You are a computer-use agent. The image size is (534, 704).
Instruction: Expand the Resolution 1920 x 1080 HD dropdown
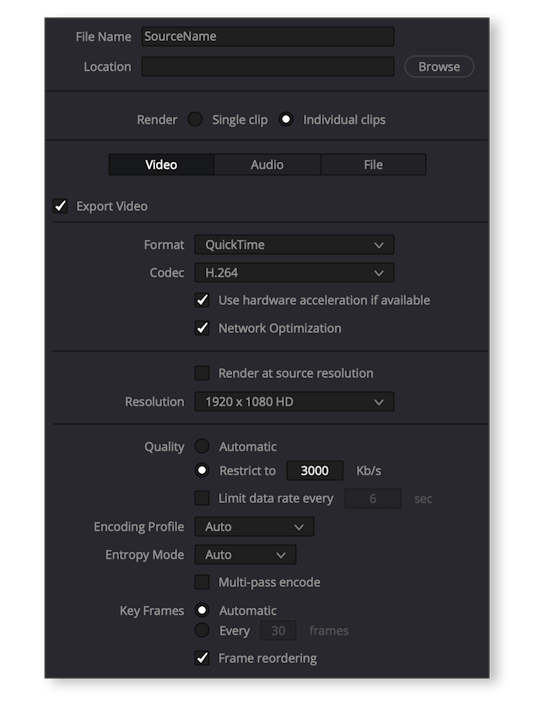click(294, 401)
